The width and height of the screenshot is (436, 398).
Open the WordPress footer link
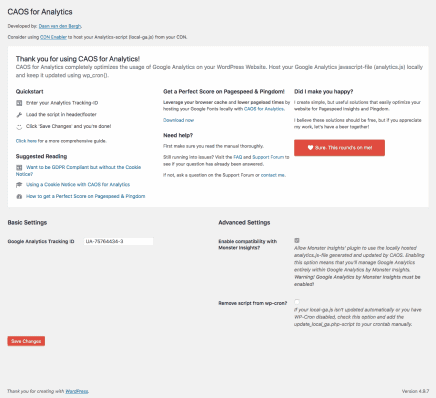click(x=77, y=391)
